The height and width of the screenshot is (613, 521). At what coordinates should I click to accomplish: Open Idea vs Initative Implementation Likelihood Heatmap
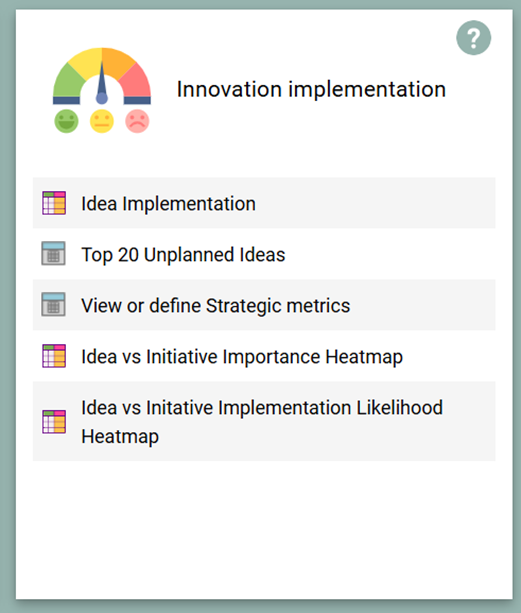tap(262, 422)
